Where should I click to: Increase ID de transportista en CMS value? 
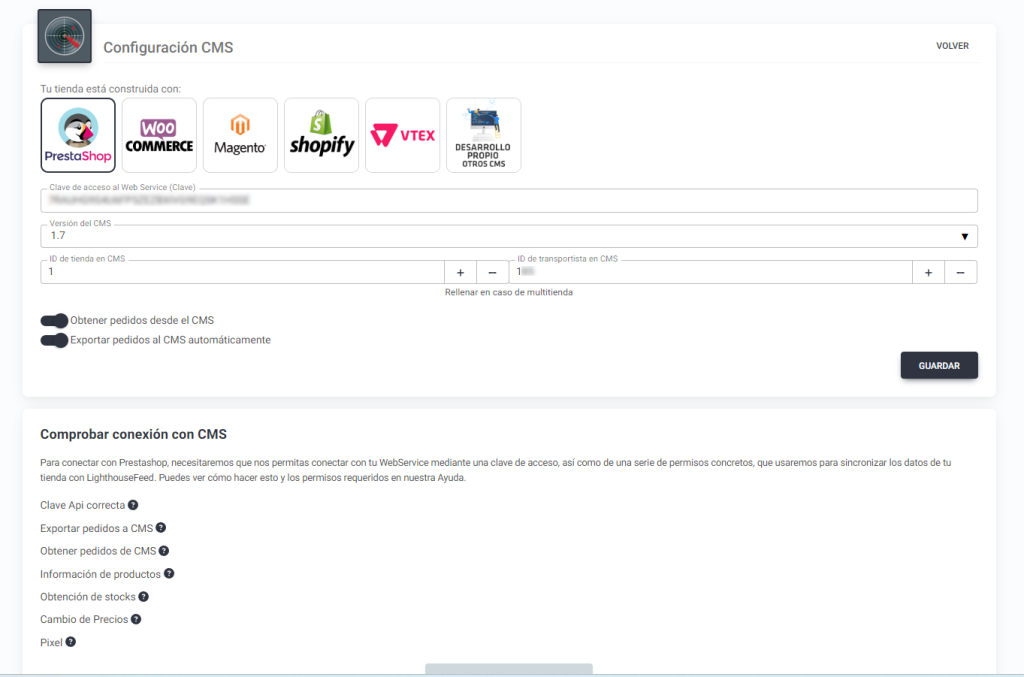click(928, 272)
